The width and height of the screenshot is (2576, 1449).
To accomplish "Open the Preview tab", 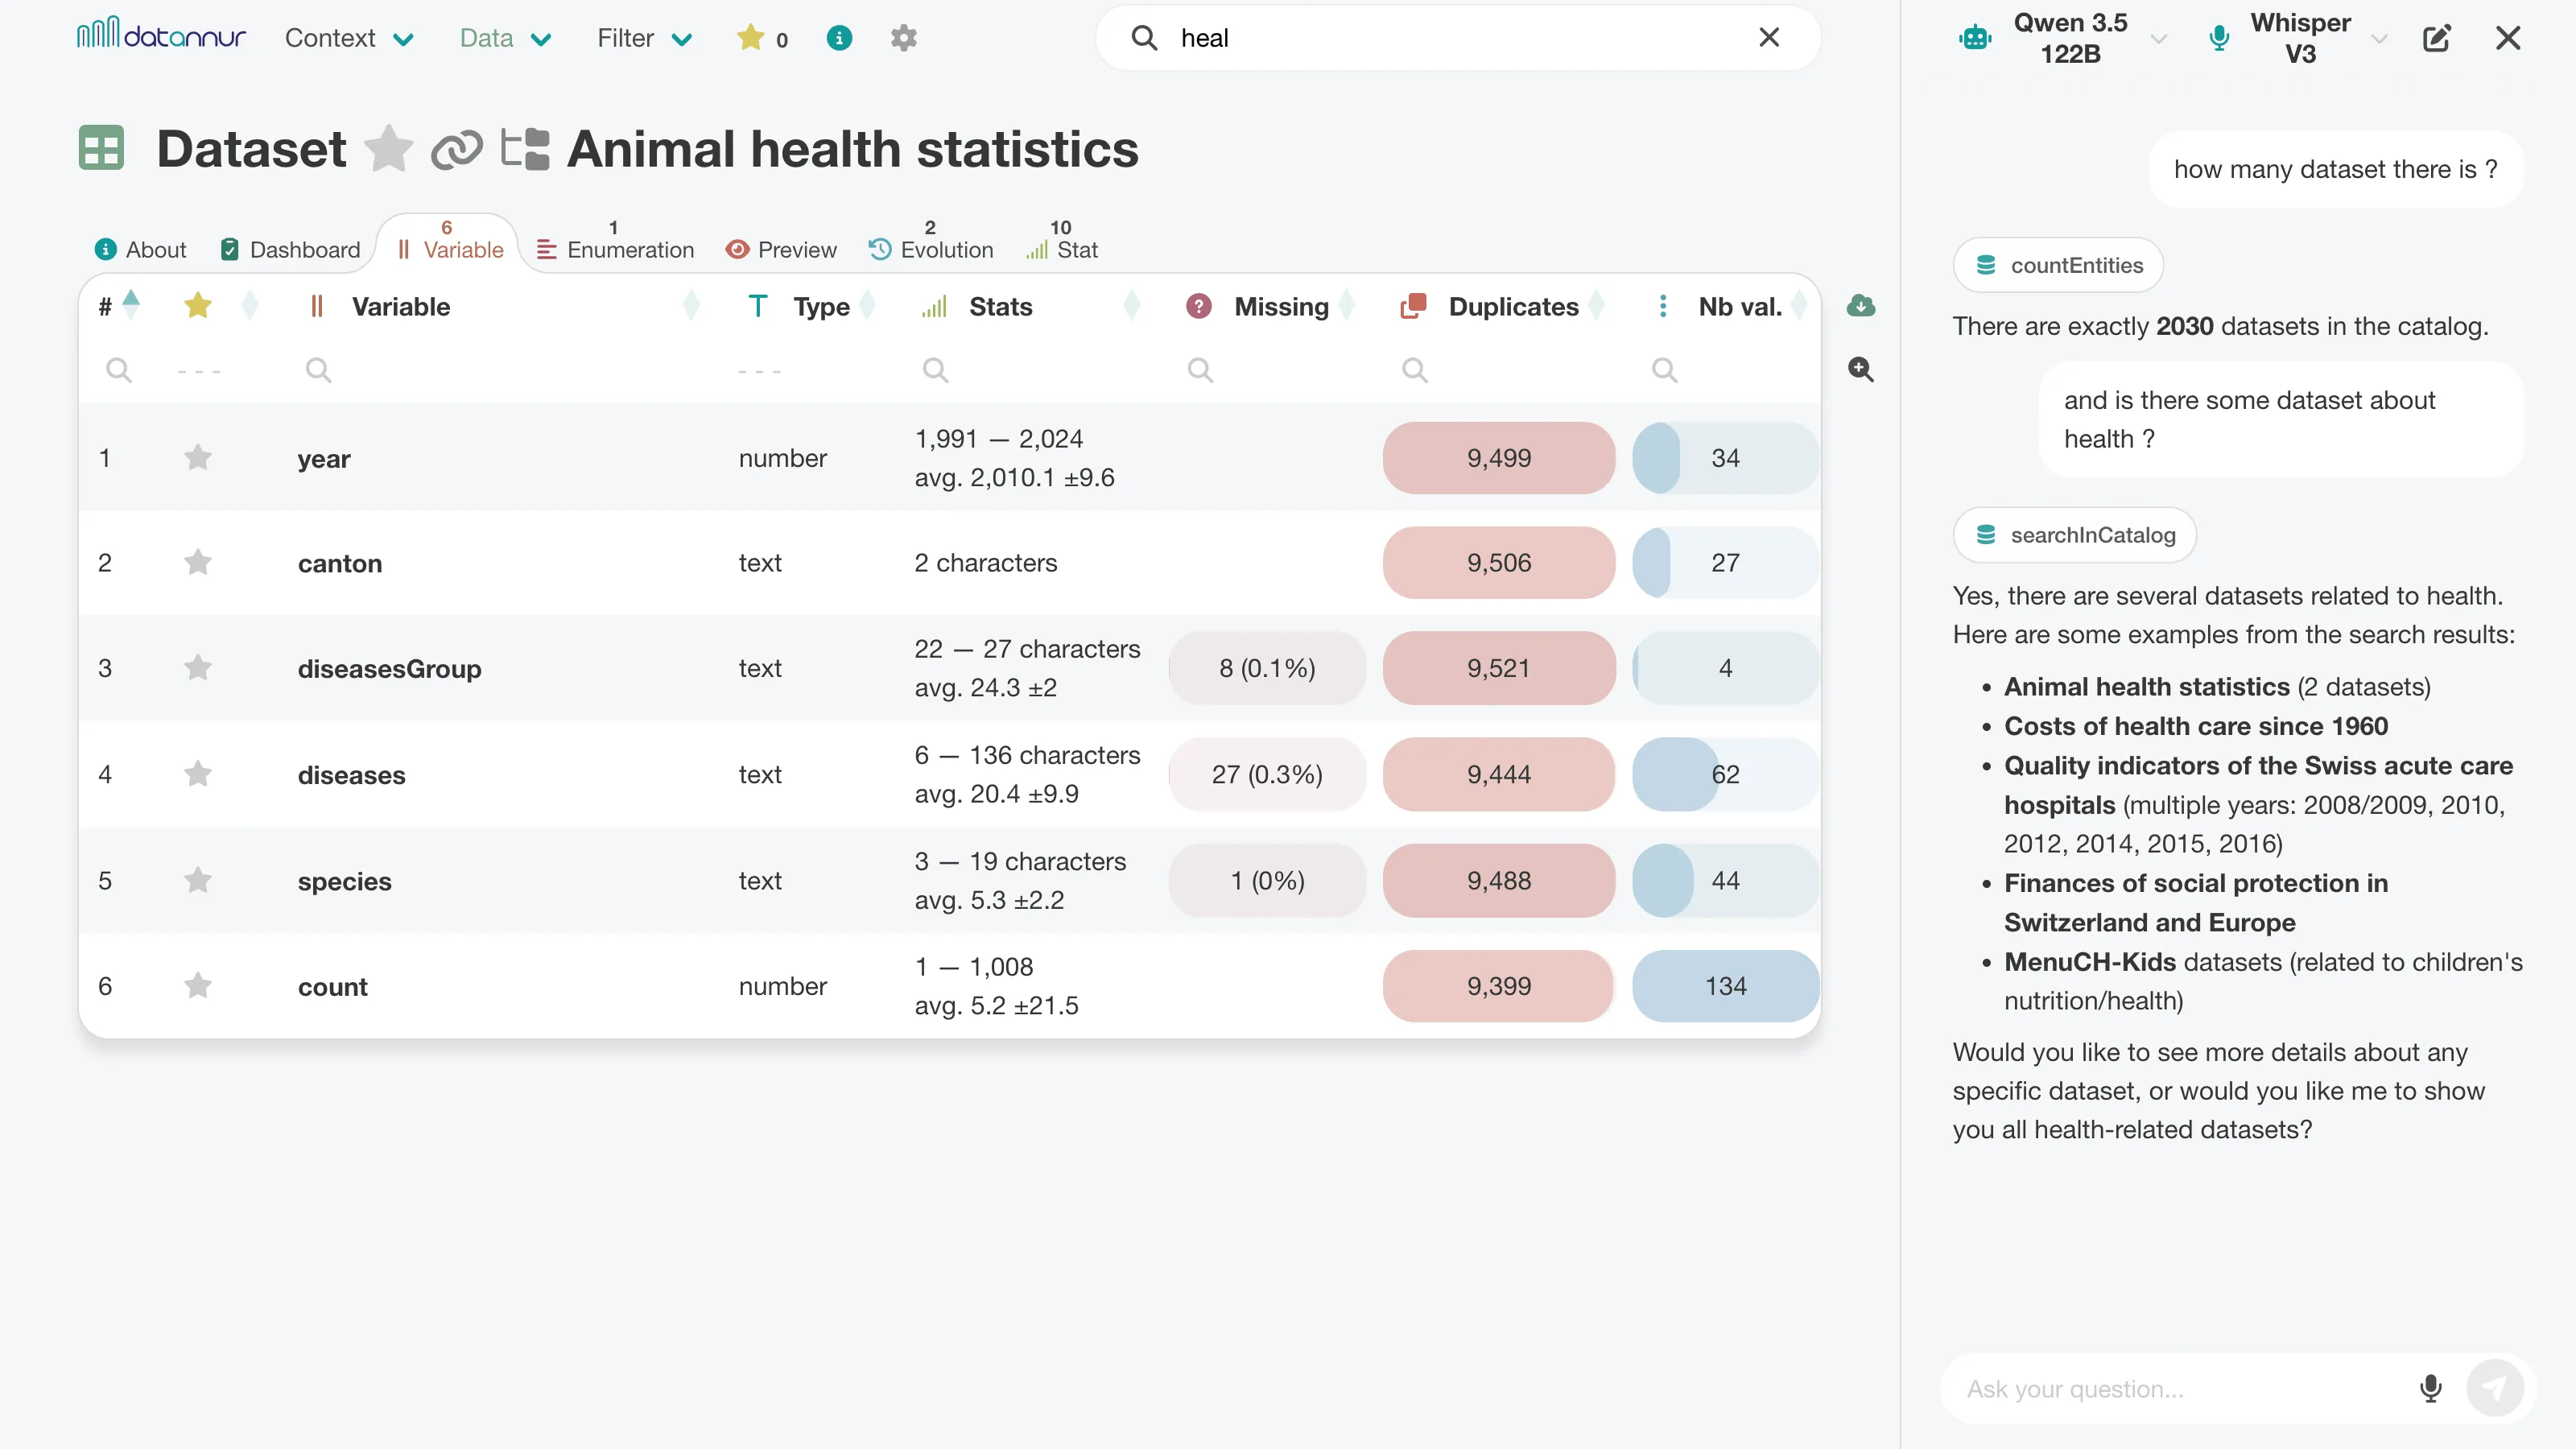I will [x=781, y=249].
